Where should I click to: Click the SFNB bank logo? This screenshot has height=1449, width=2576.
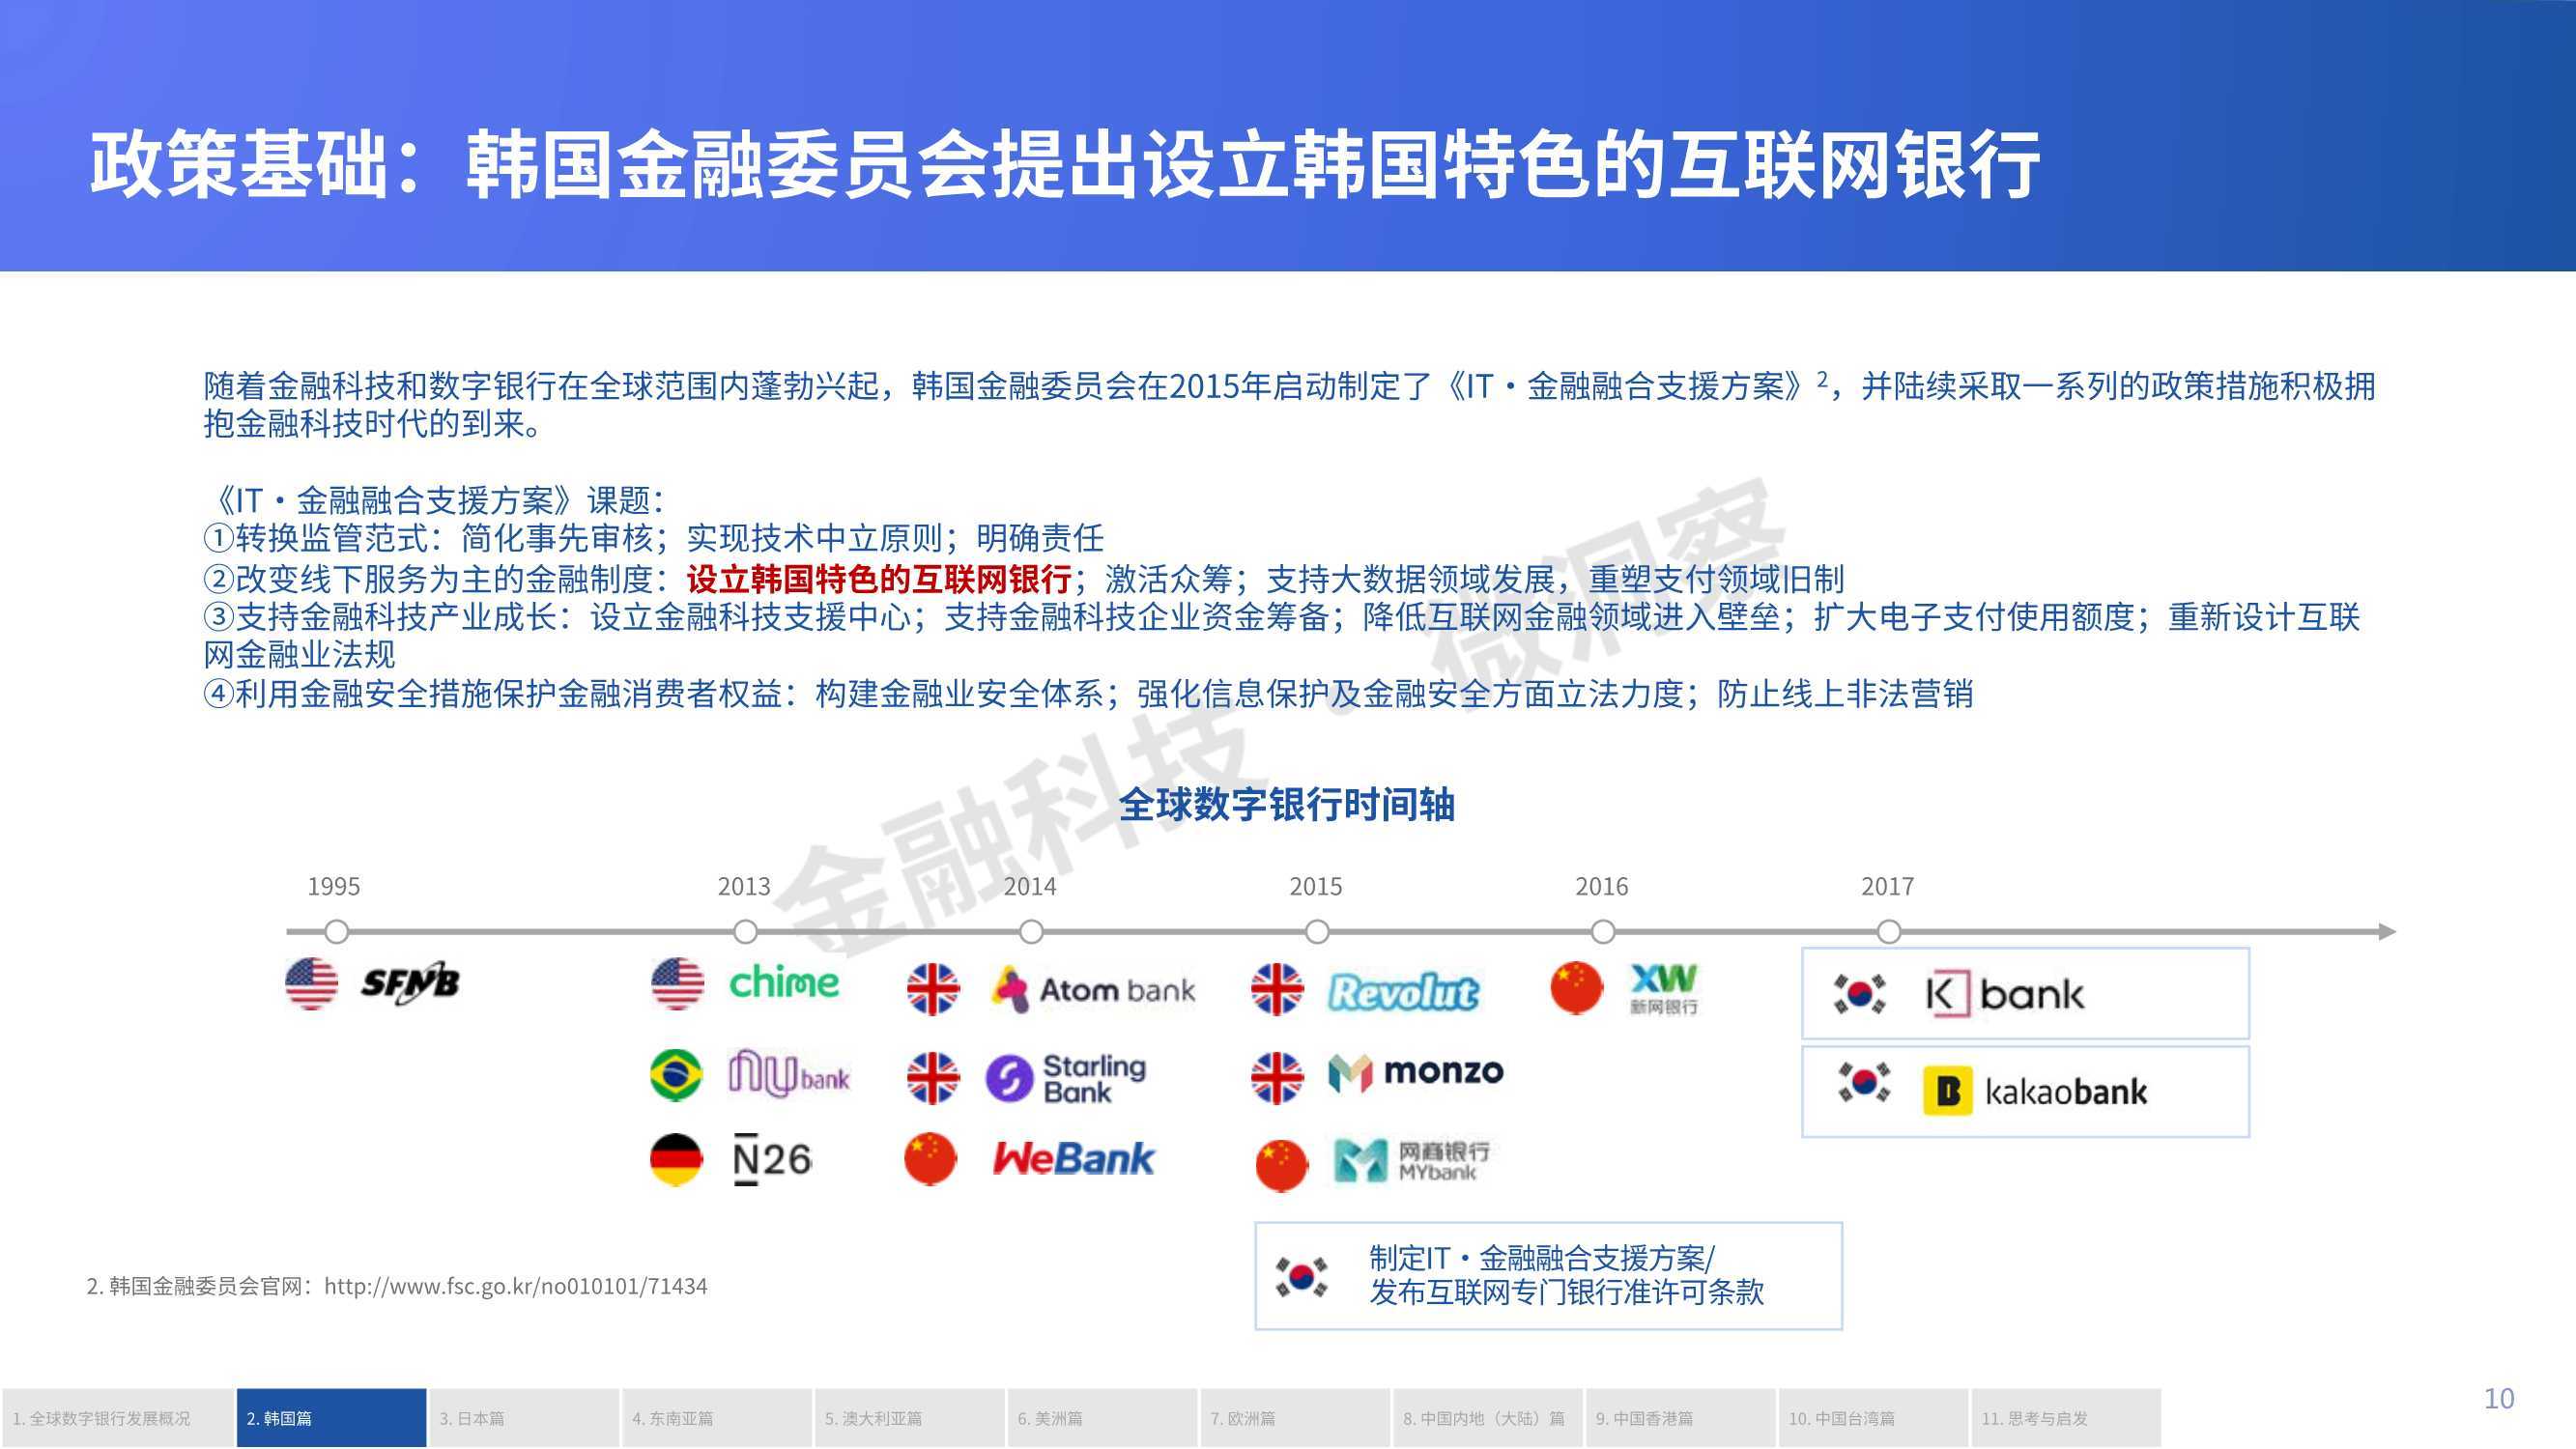click(410, 983)
